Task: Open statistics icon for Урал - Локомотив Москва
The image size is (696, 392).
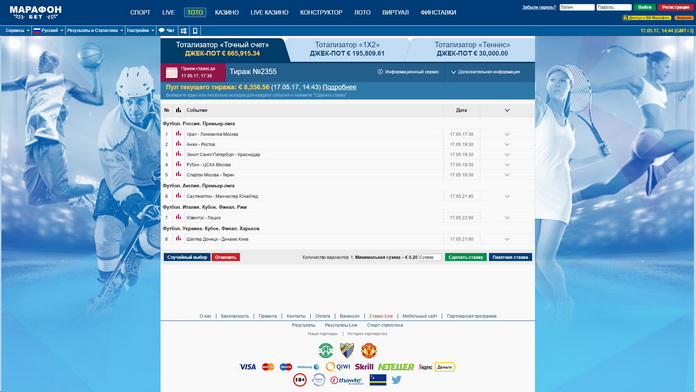Action: pos(178,134)
